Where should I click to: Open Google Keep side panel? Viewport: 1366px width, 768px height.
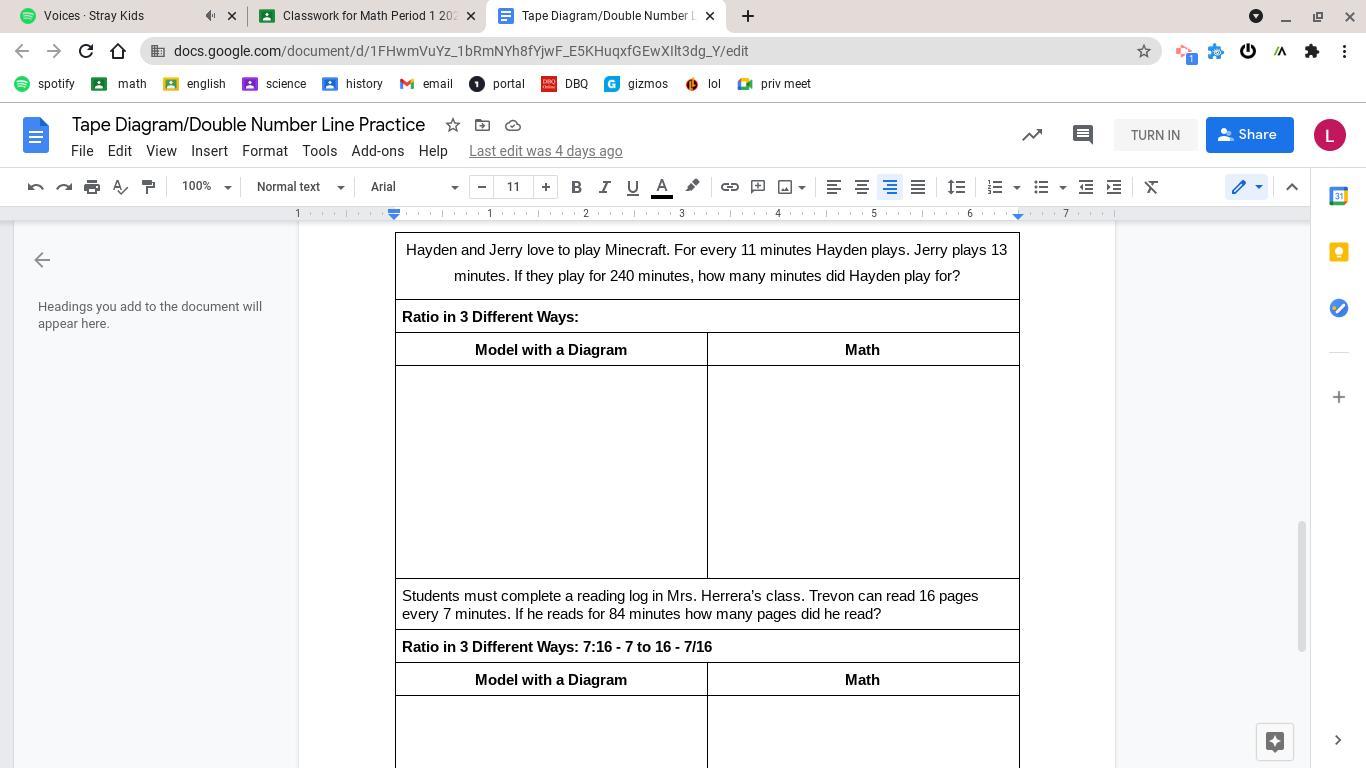tap(1338, 252)
